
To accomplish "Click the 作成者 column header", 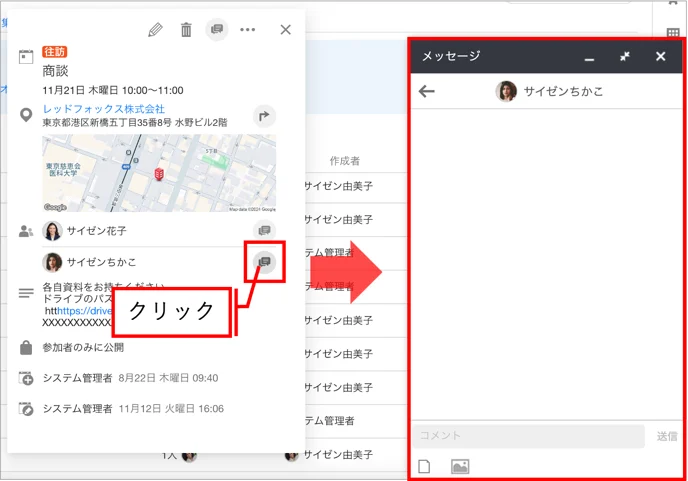I will 344,161.
